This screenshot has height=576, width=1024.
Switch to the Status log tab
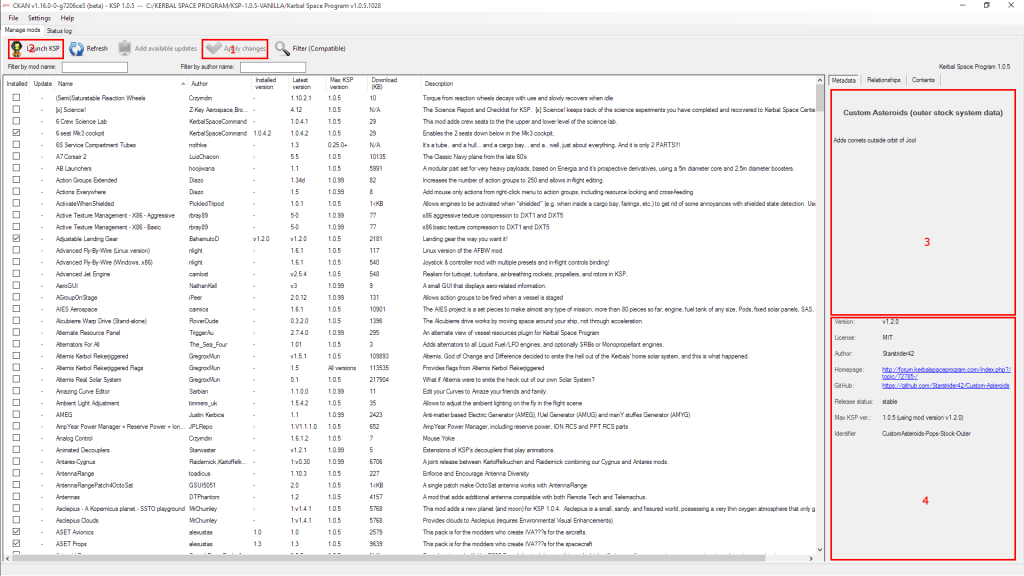tap(59, 31)
